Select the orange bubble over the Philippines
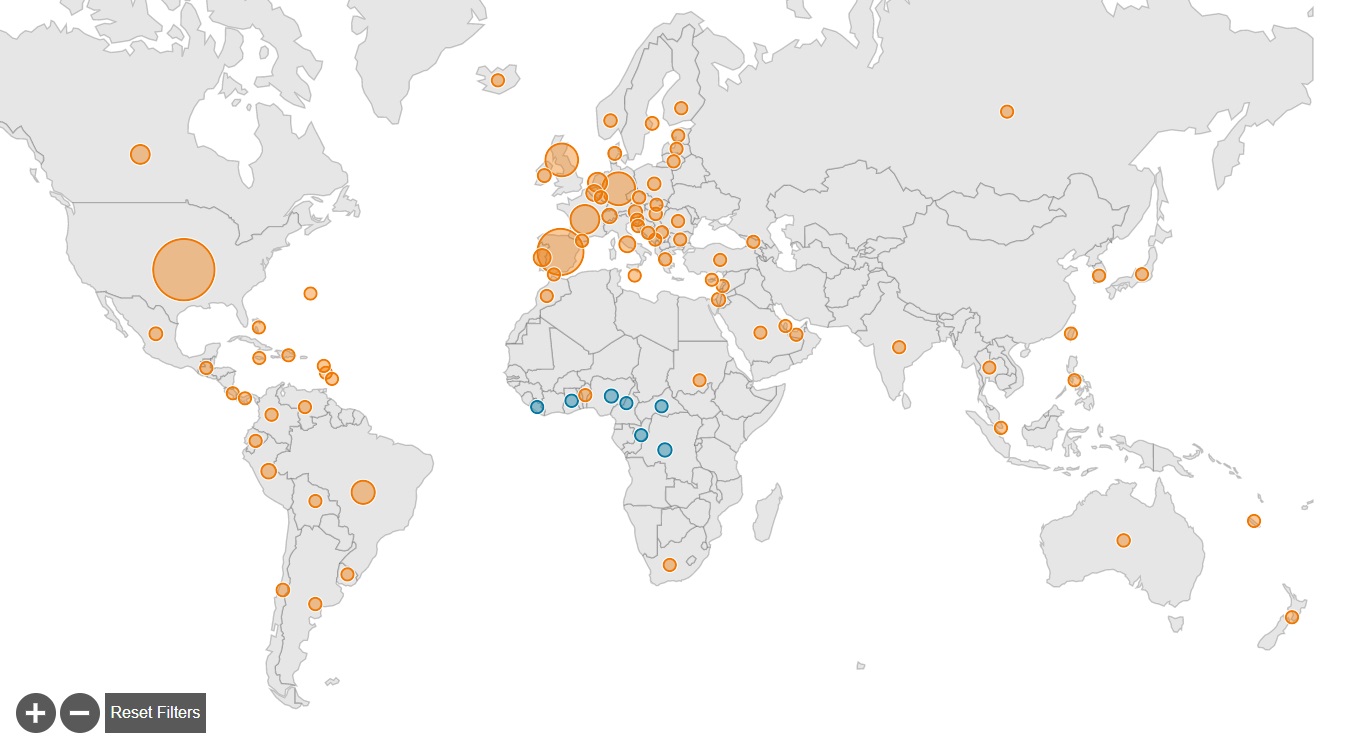The image size is (1352, 755). (1074, 380)
